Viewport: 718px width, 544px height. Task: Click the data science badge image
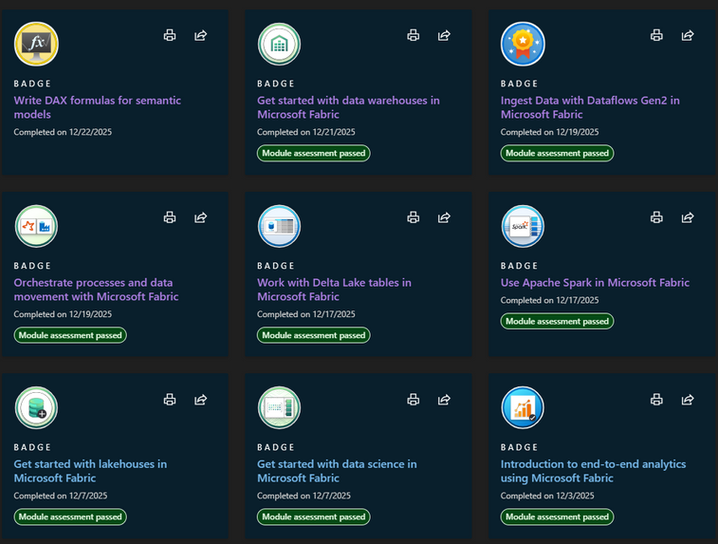(x=279, y=408)
